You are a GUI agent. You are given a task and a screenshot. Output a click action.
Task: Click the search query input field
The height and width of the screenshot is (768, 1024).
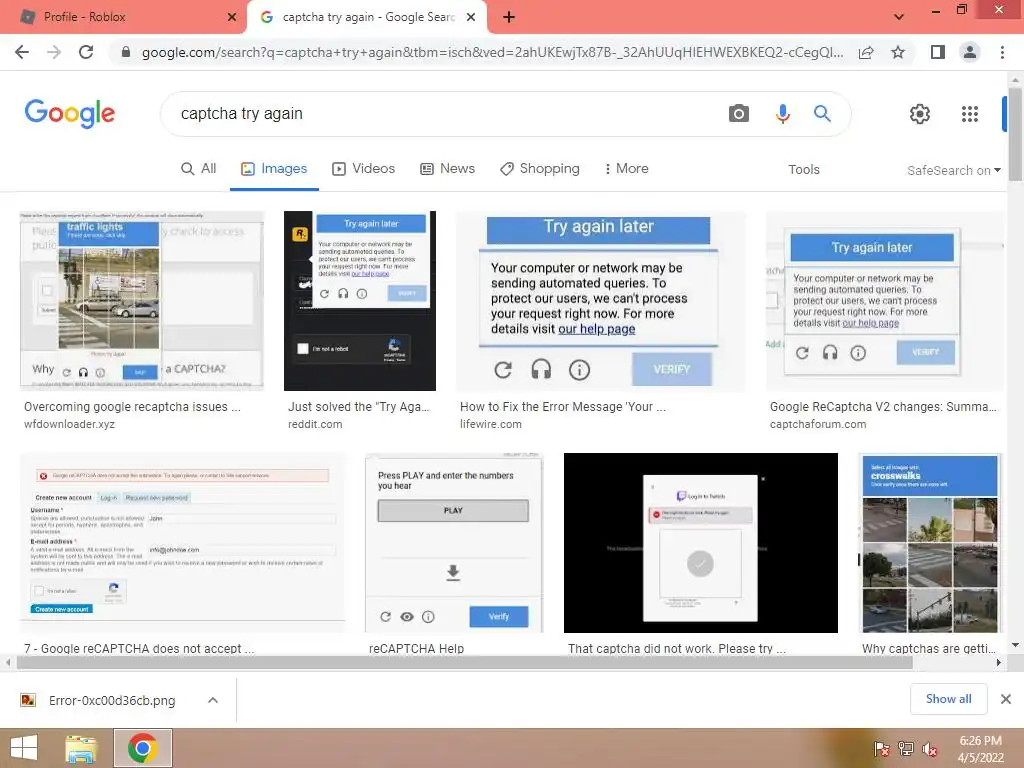(444, 114)
